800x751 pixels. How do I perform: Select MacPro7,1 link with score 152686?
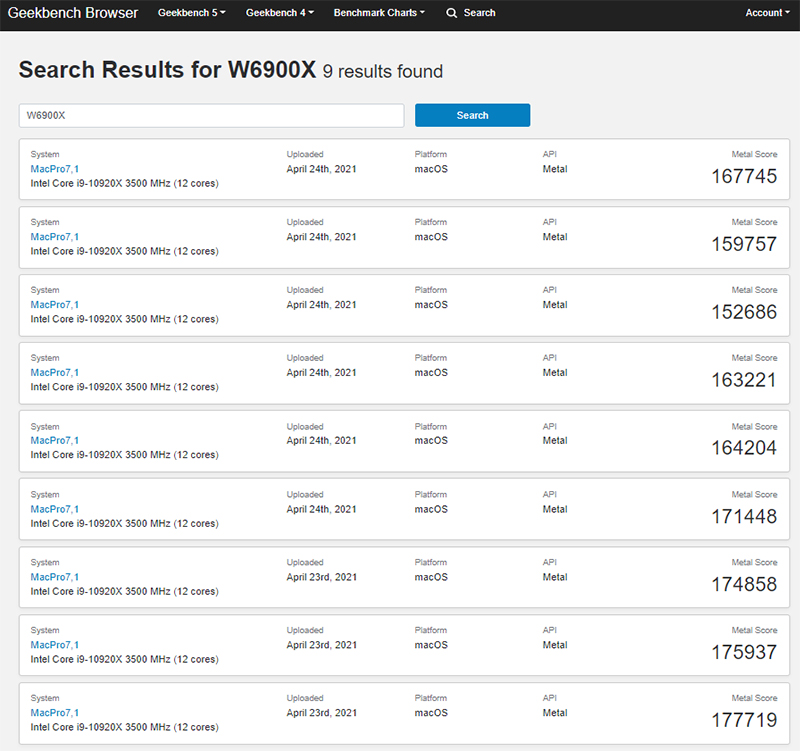[55, 305]
